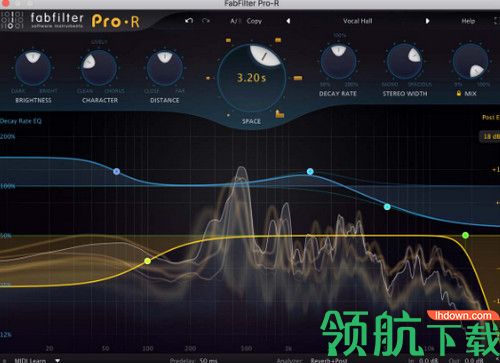Click the Distance knob

[165, 68]
